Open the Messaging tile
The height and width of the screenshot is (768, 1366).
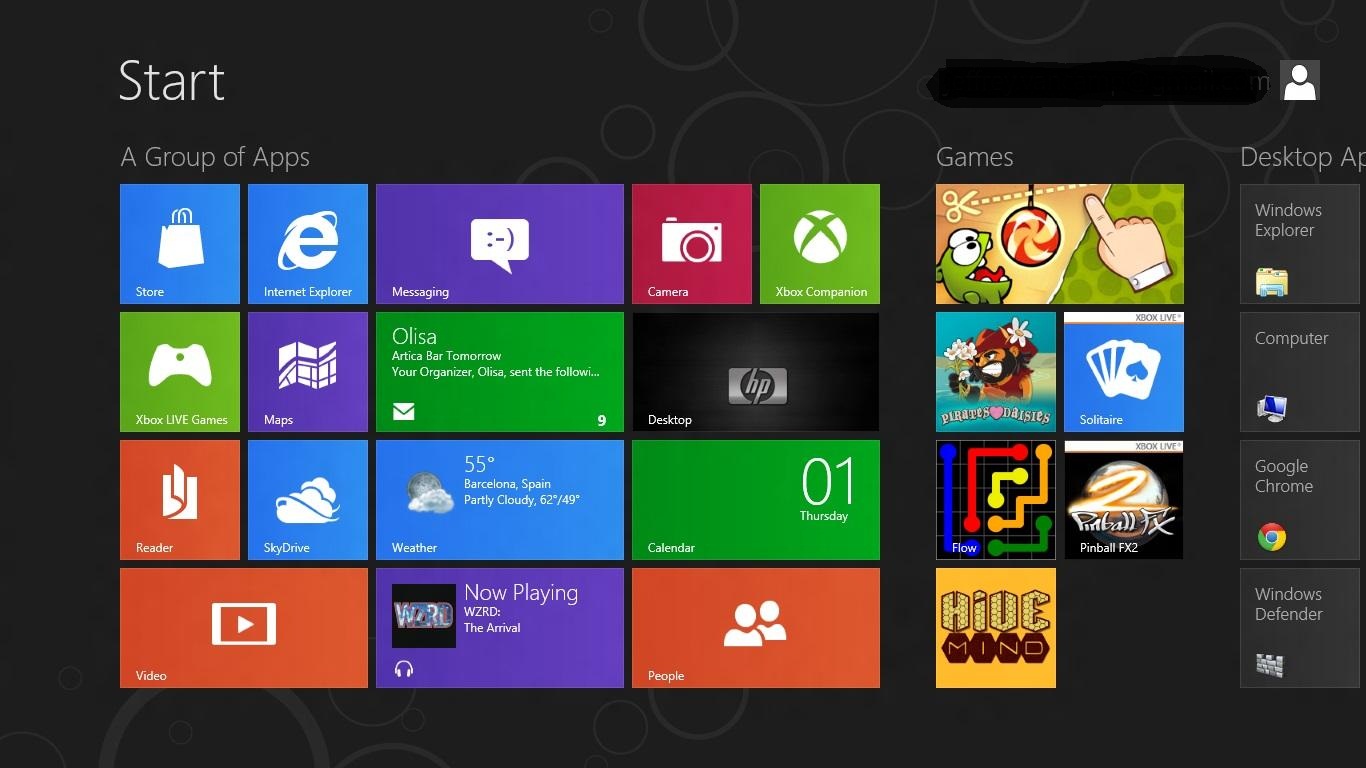500,244
